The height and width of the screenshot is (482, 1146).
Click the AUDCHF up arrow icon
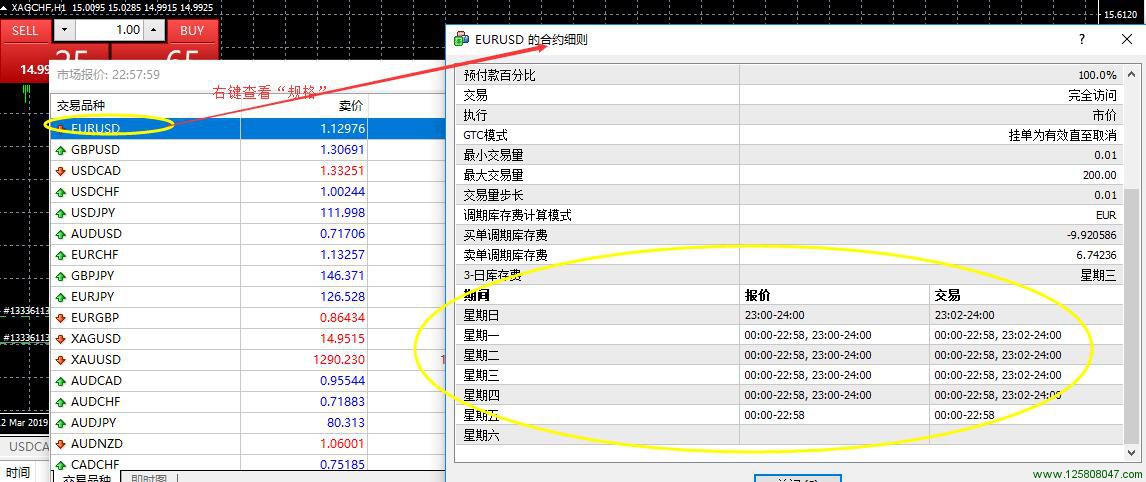point(61,402)
